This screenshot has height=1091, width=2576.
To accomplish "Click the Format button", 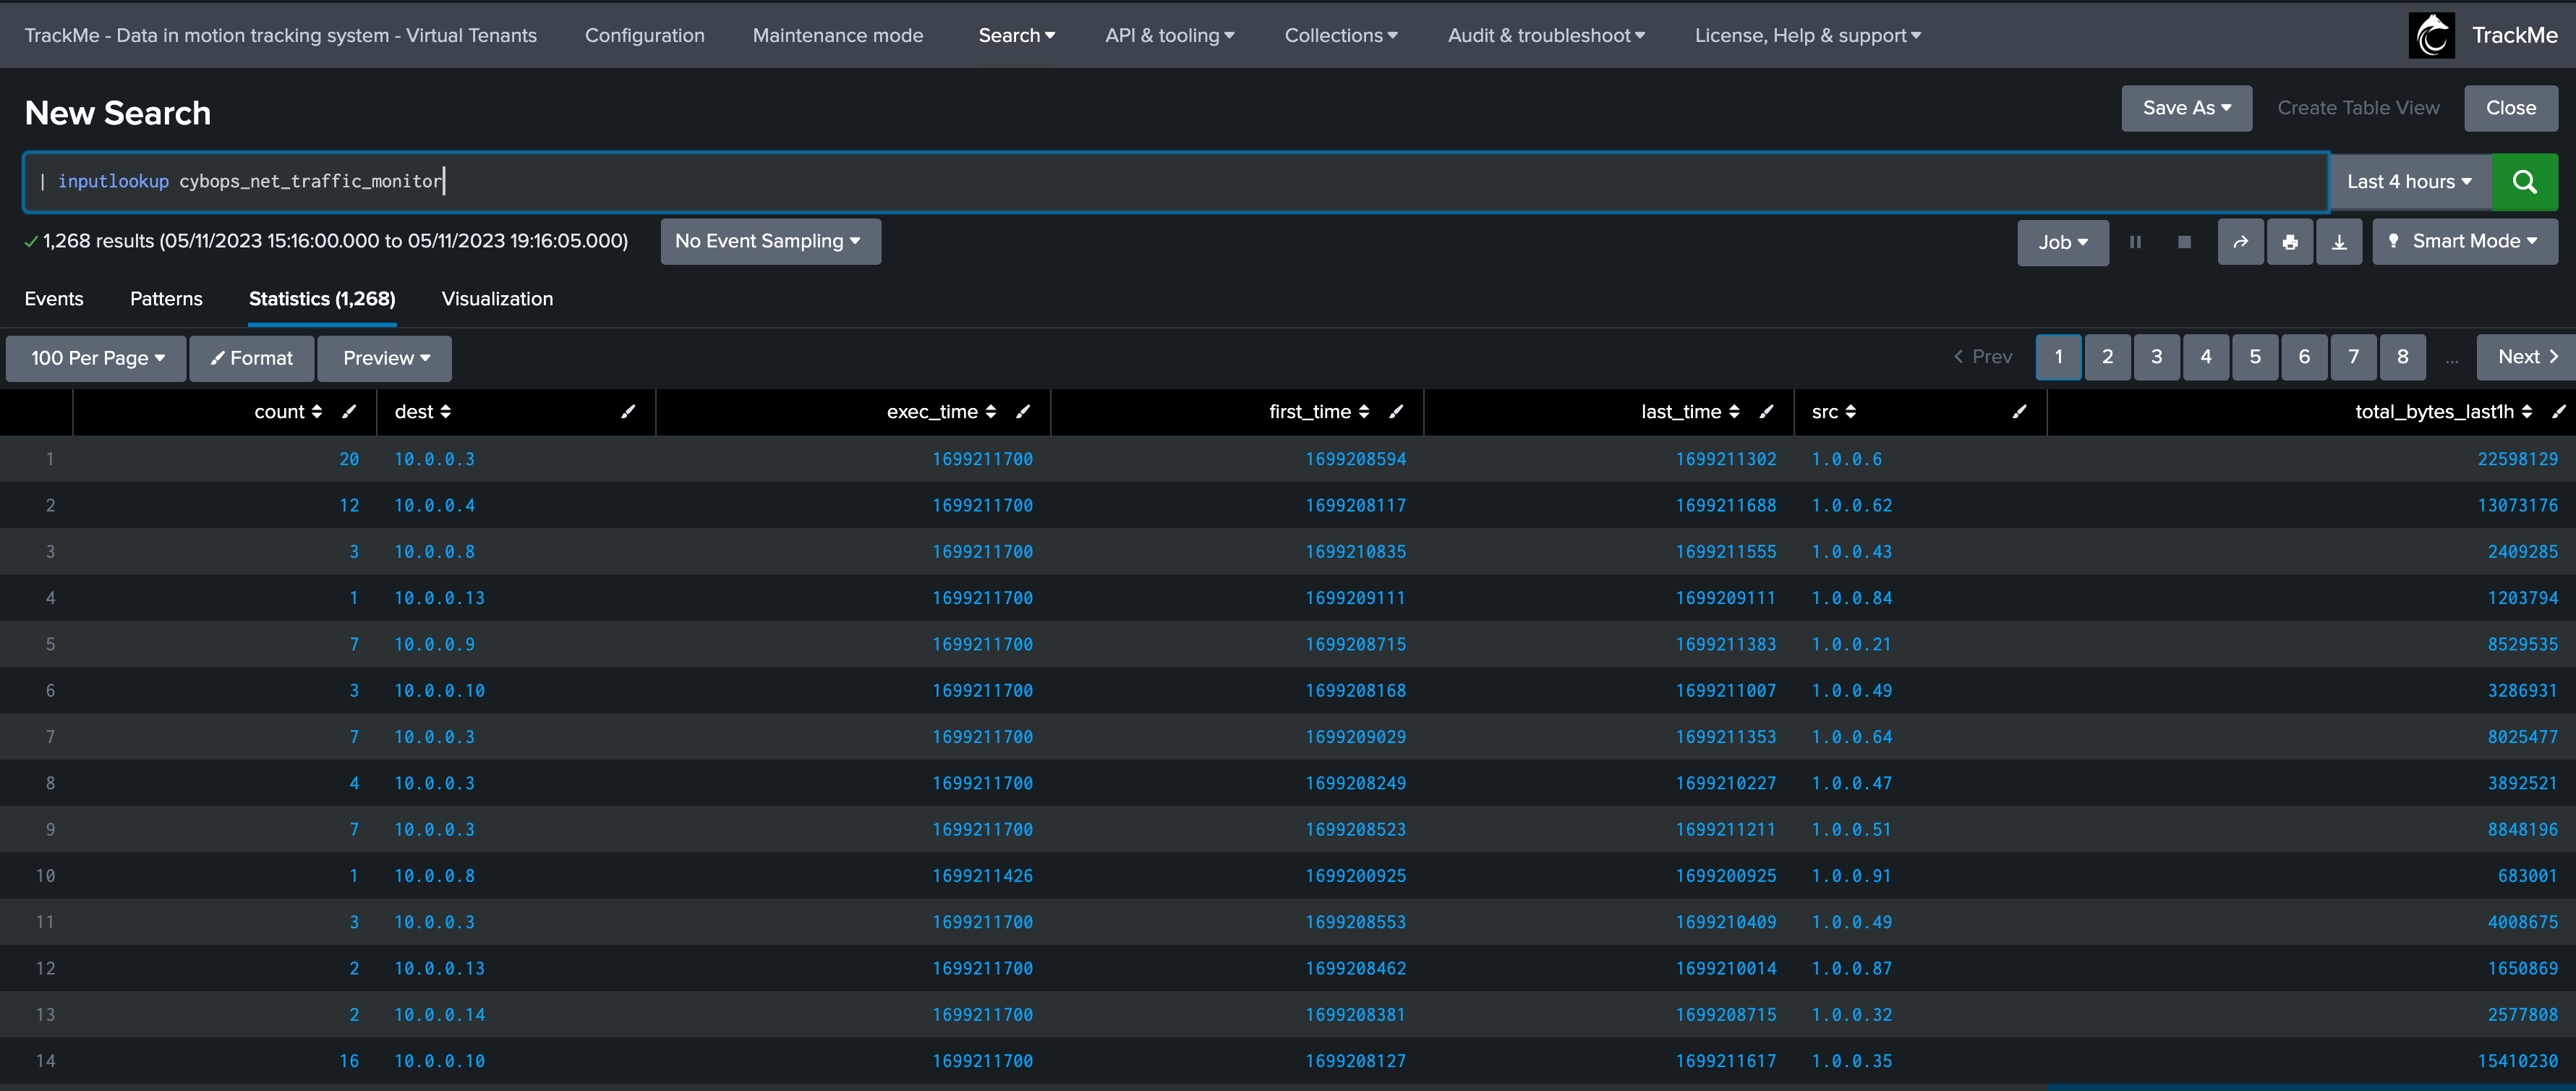I will click(x=252, y=358).
